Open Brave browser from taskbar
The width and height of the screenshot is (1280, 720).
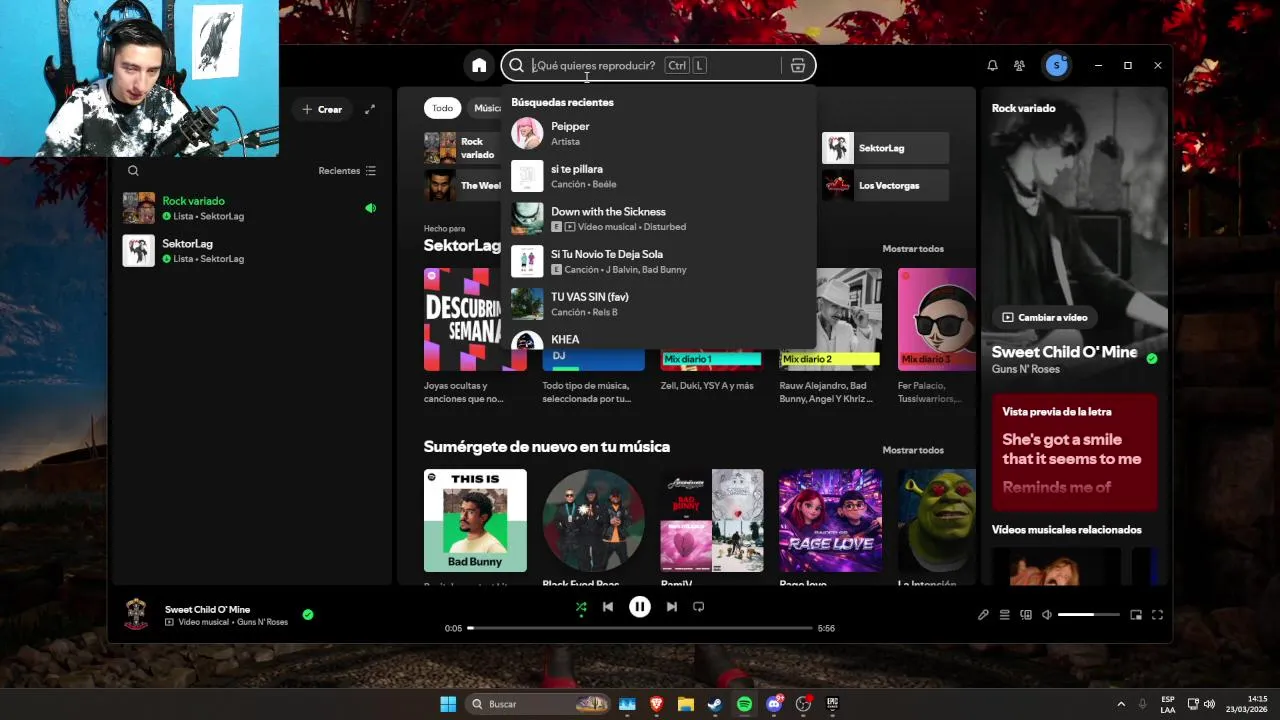coord(656,704)
